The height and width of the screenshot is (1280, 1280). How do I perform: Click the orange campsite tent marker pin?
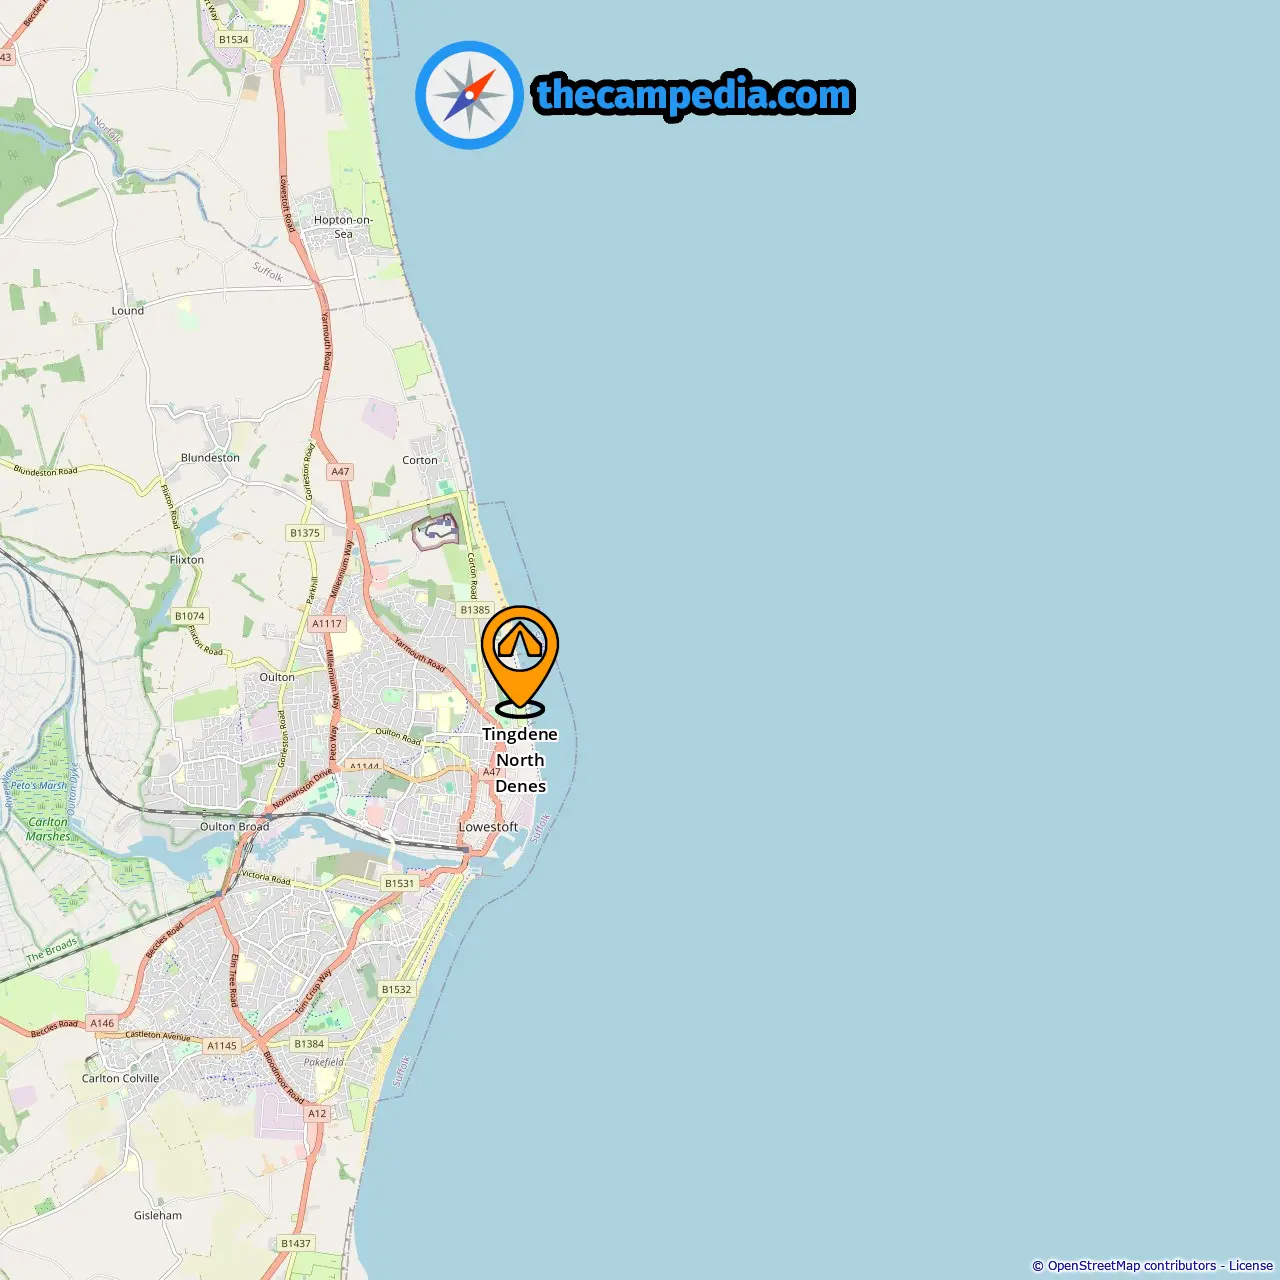click(520, 661)
